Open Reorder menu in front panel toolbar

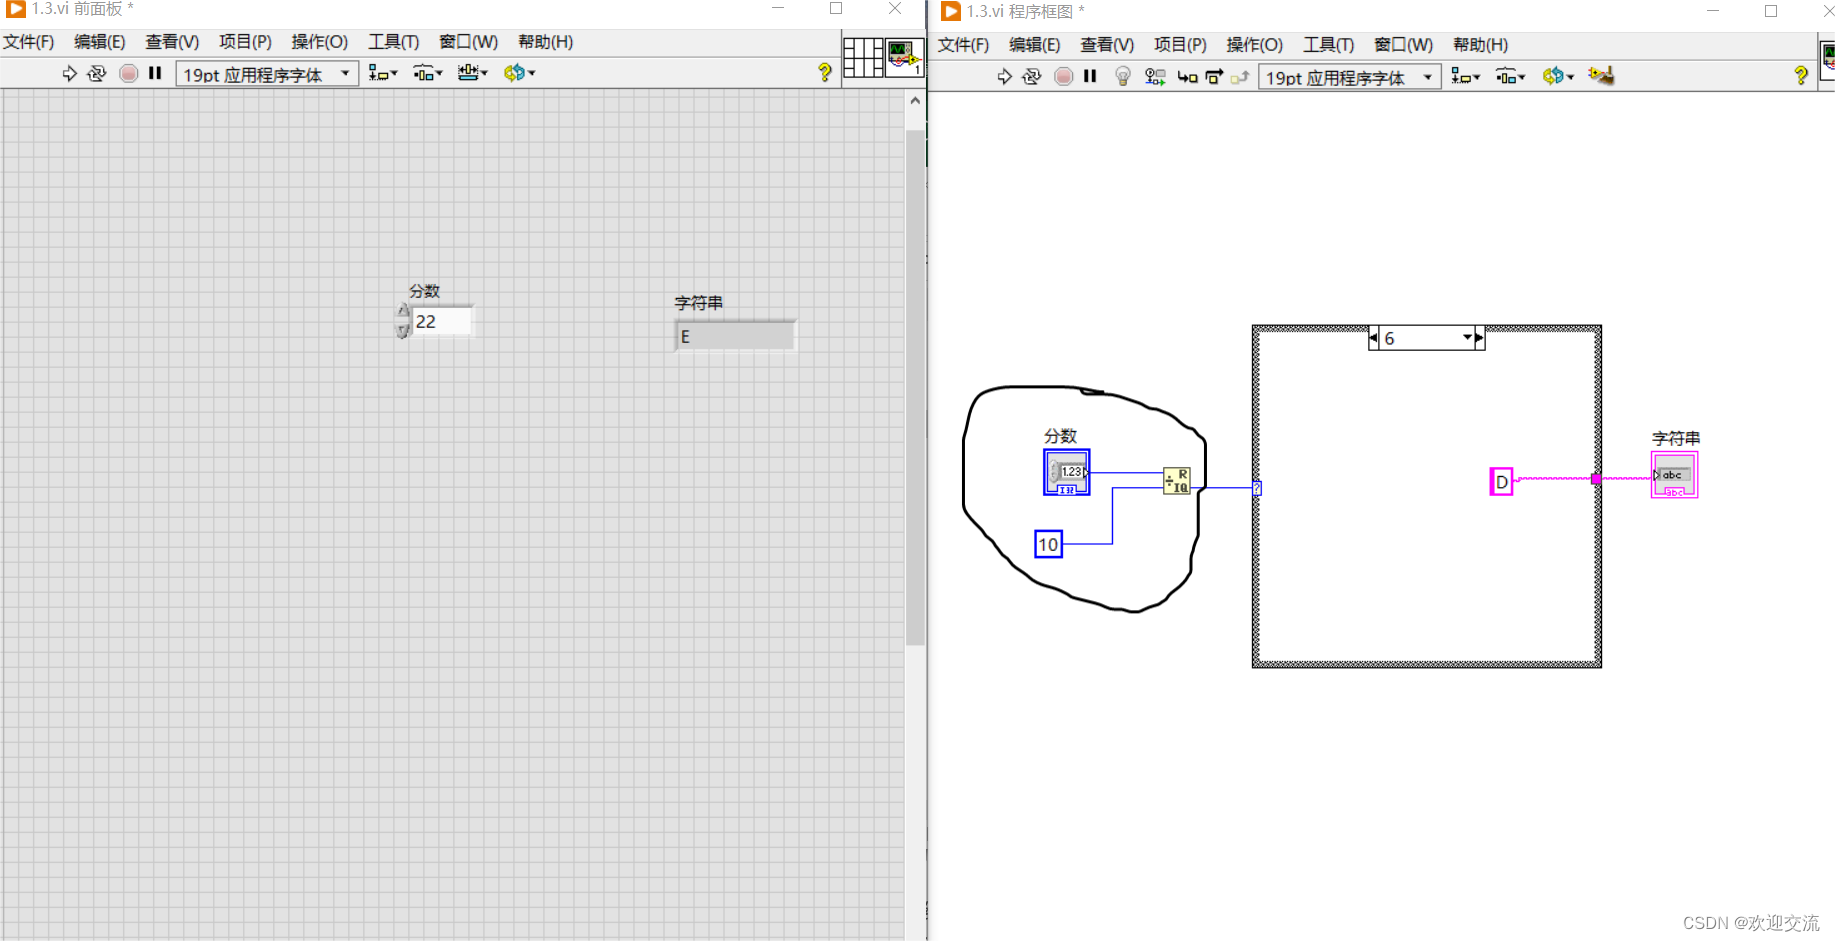519,73
